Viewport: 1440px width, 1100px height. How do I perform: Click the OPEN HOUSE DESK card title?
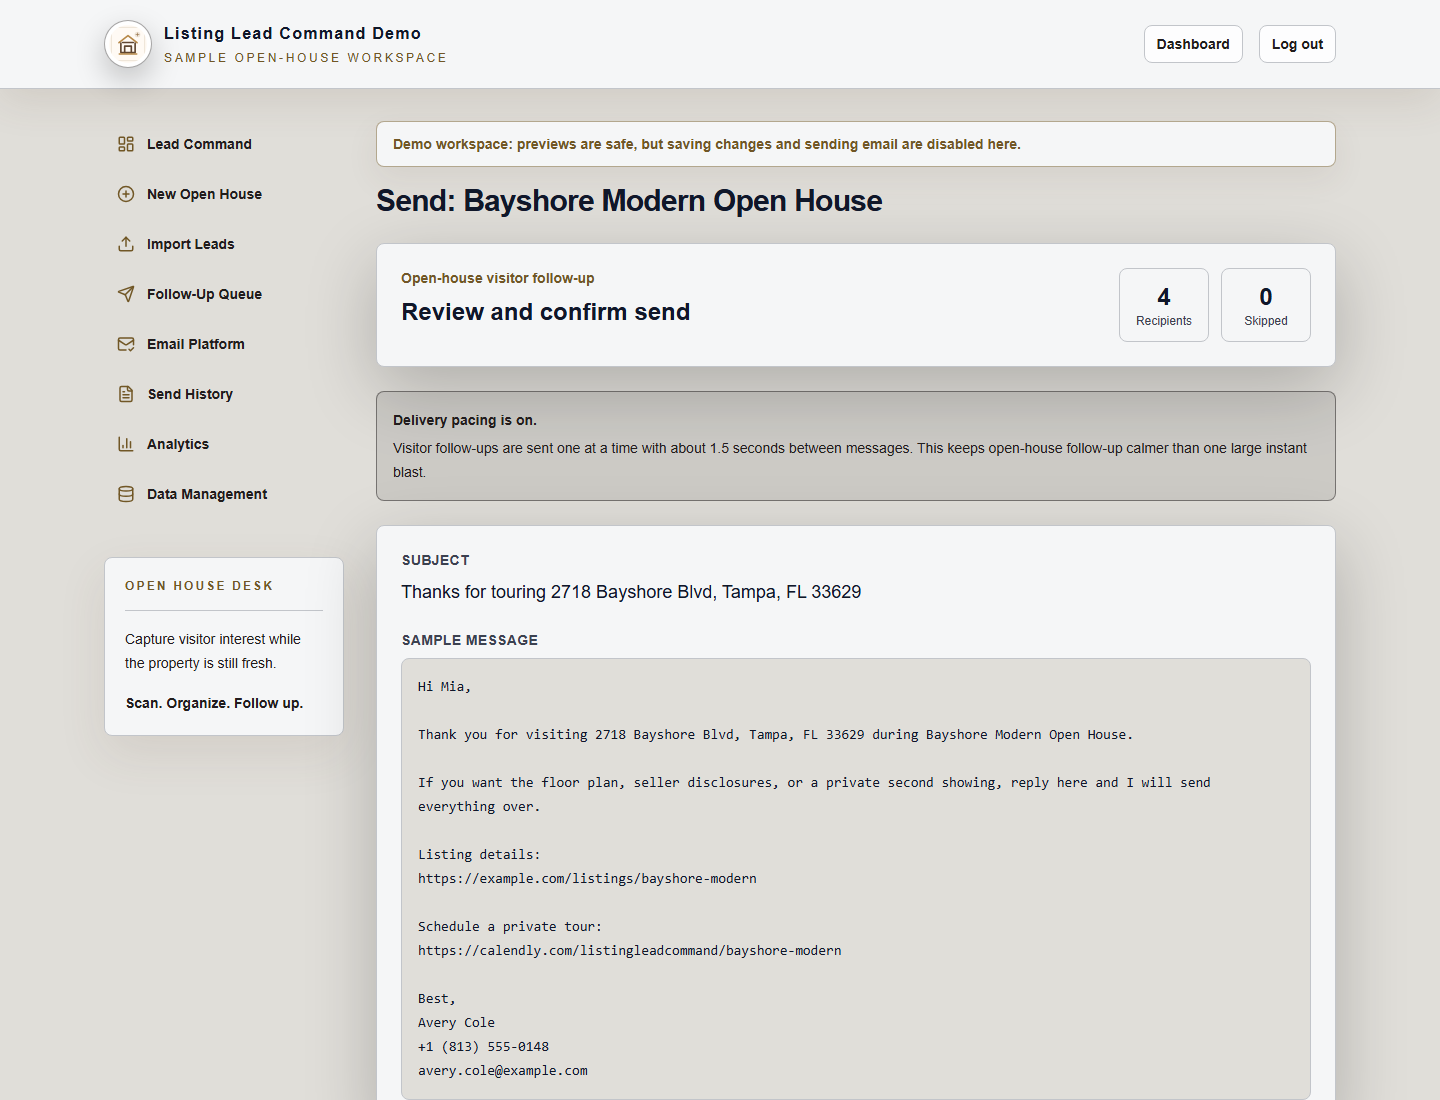(x=199, y=586)
